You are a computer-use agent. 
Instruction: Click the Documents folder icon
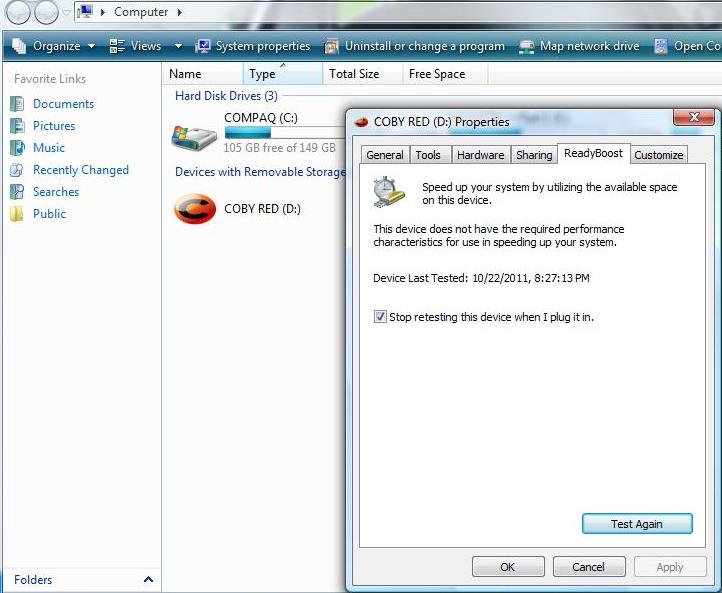click(17, 104)
